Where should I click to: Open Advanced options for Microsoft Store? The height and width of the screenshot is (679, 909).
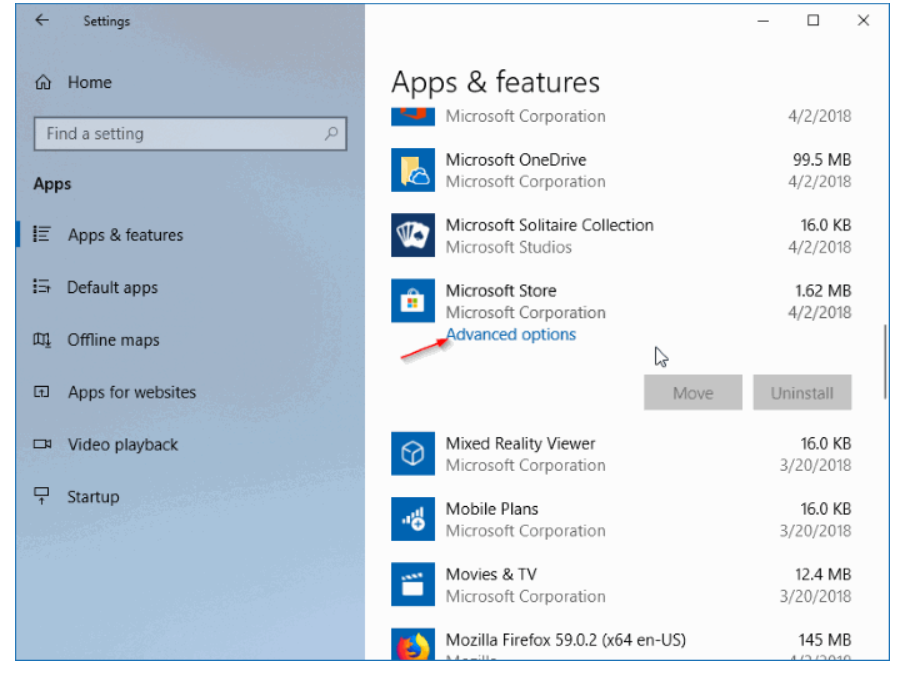(x=511, y=335)
